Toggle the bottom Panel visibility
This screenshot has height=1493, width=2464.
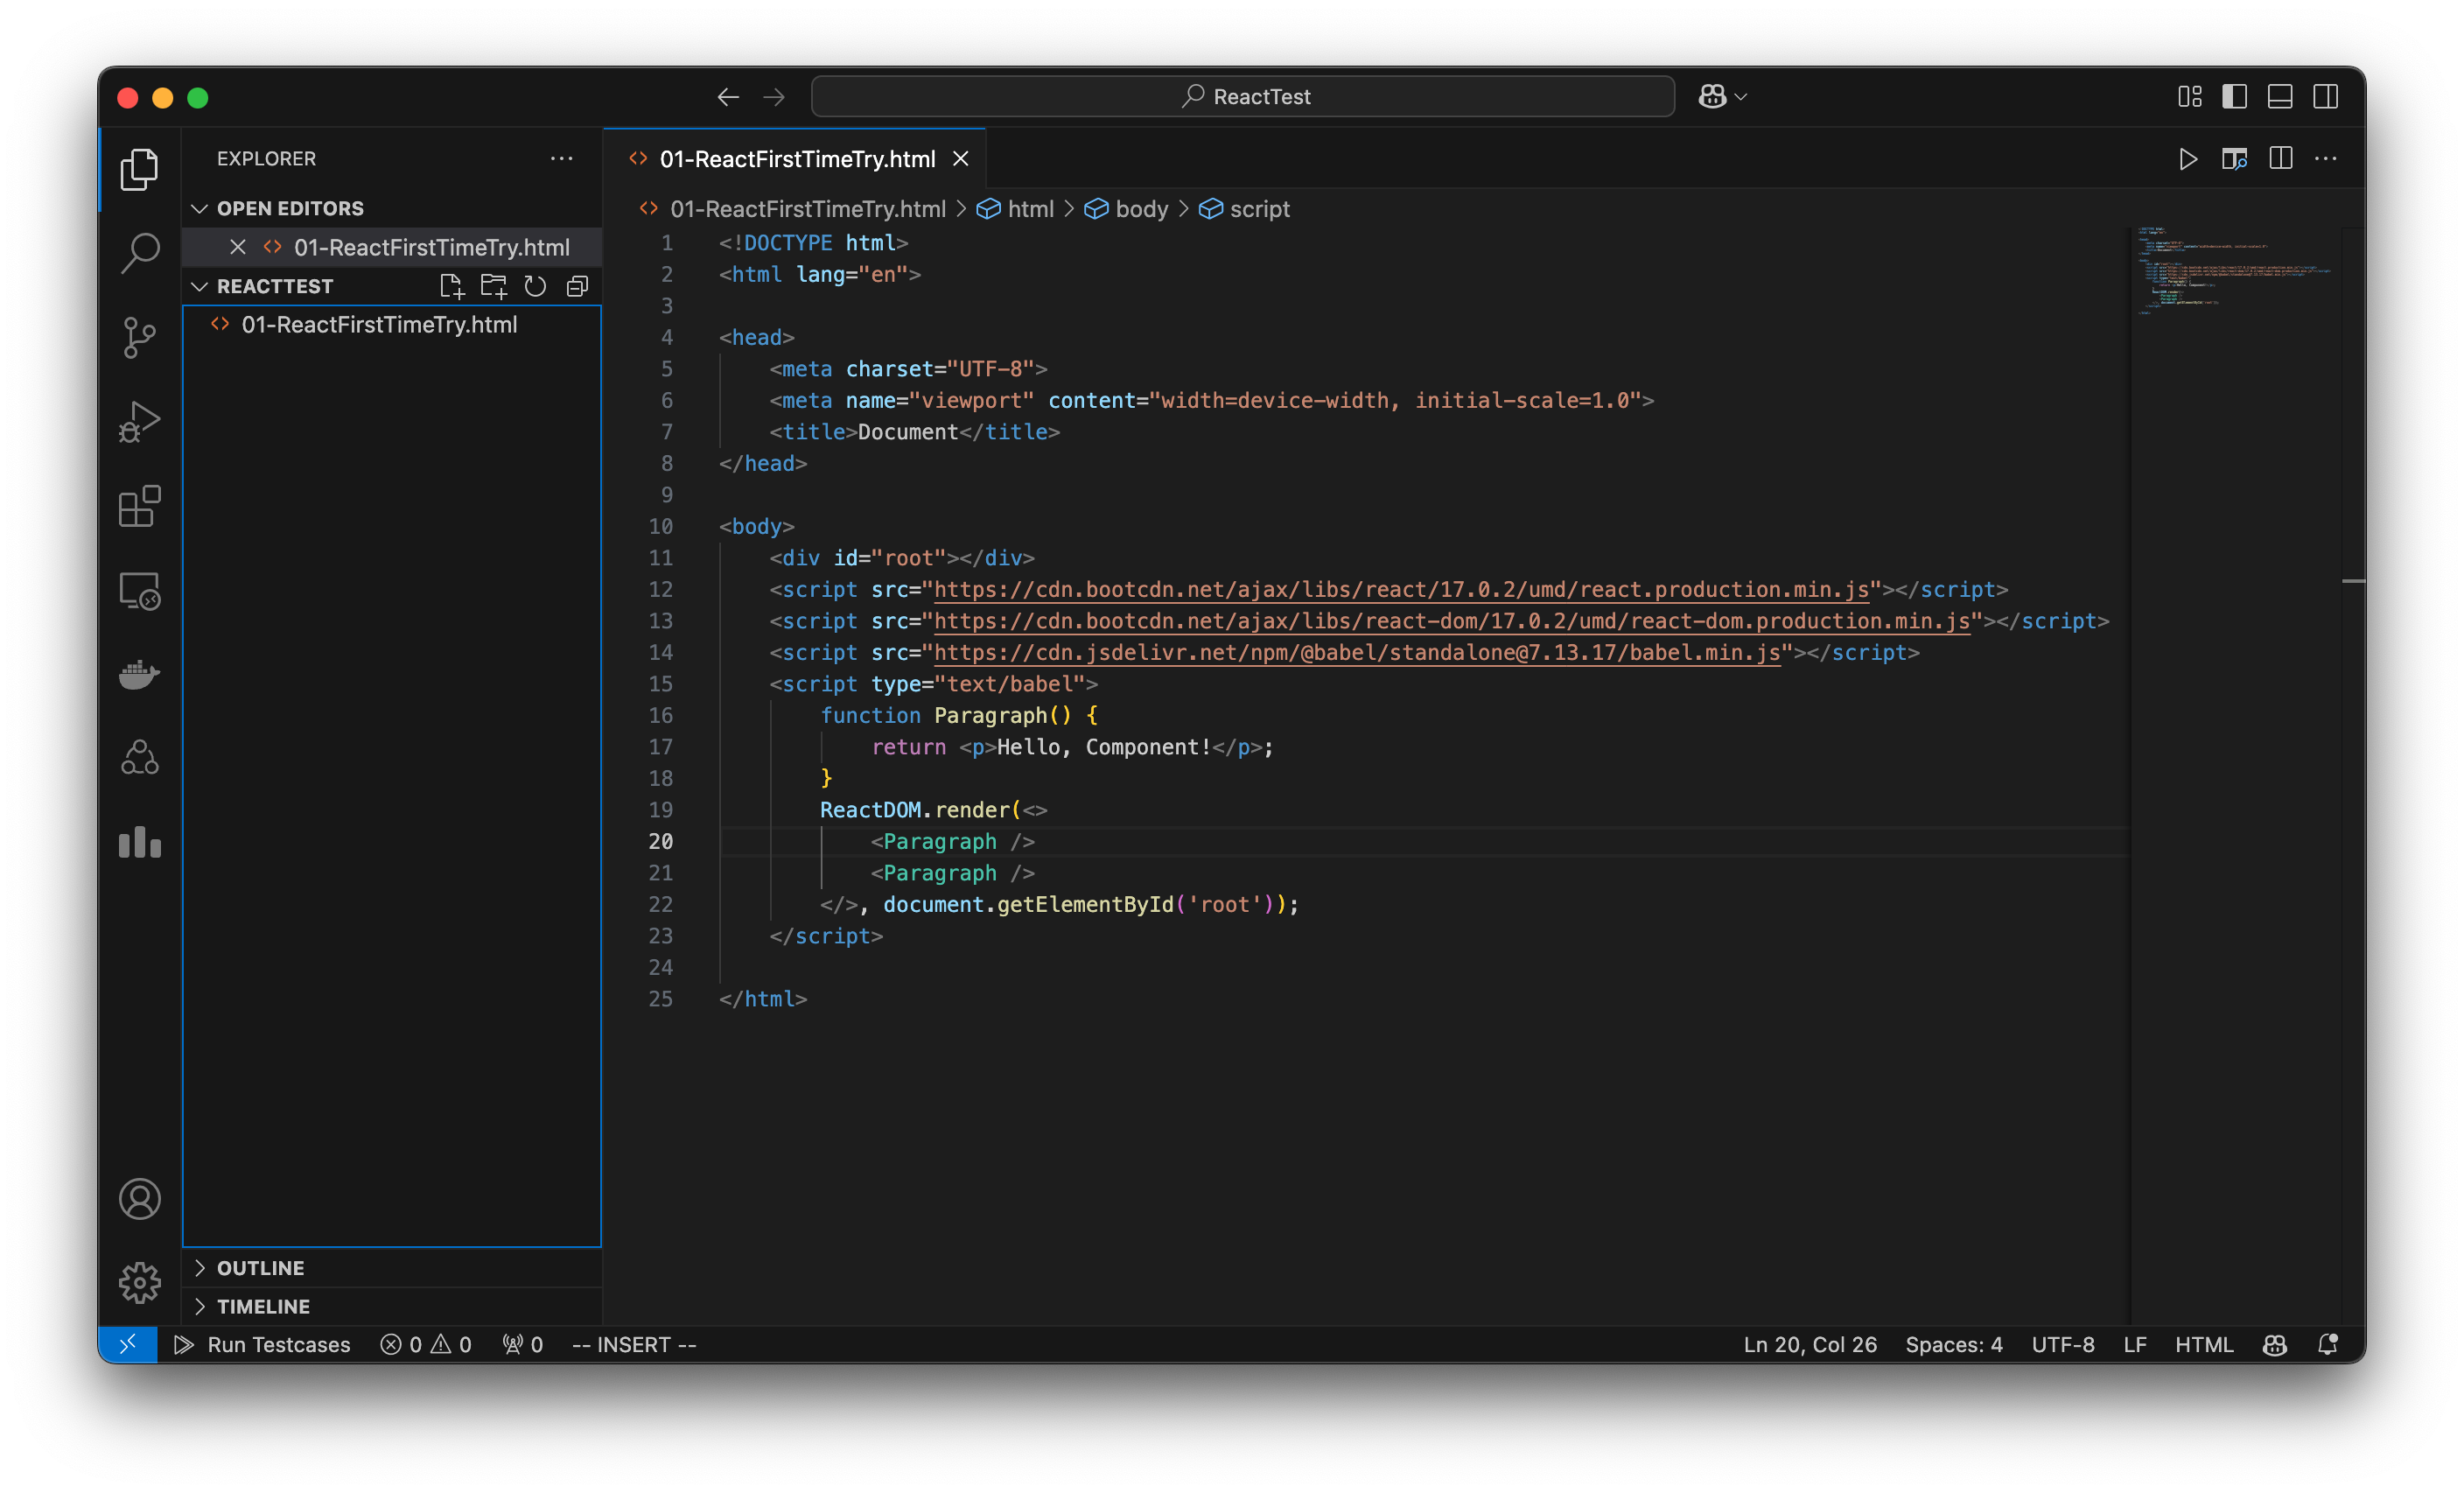tap(2280, 96)
